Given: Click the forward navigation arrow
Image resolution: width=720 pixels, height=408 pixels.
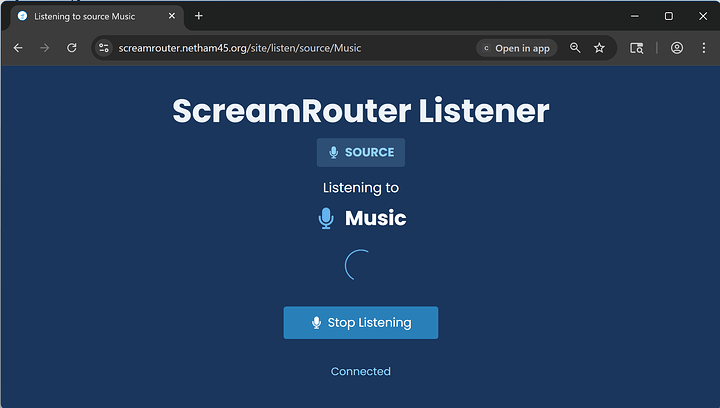Looking at the screenshot, I should pyautogui.click(x=45, y=48).
